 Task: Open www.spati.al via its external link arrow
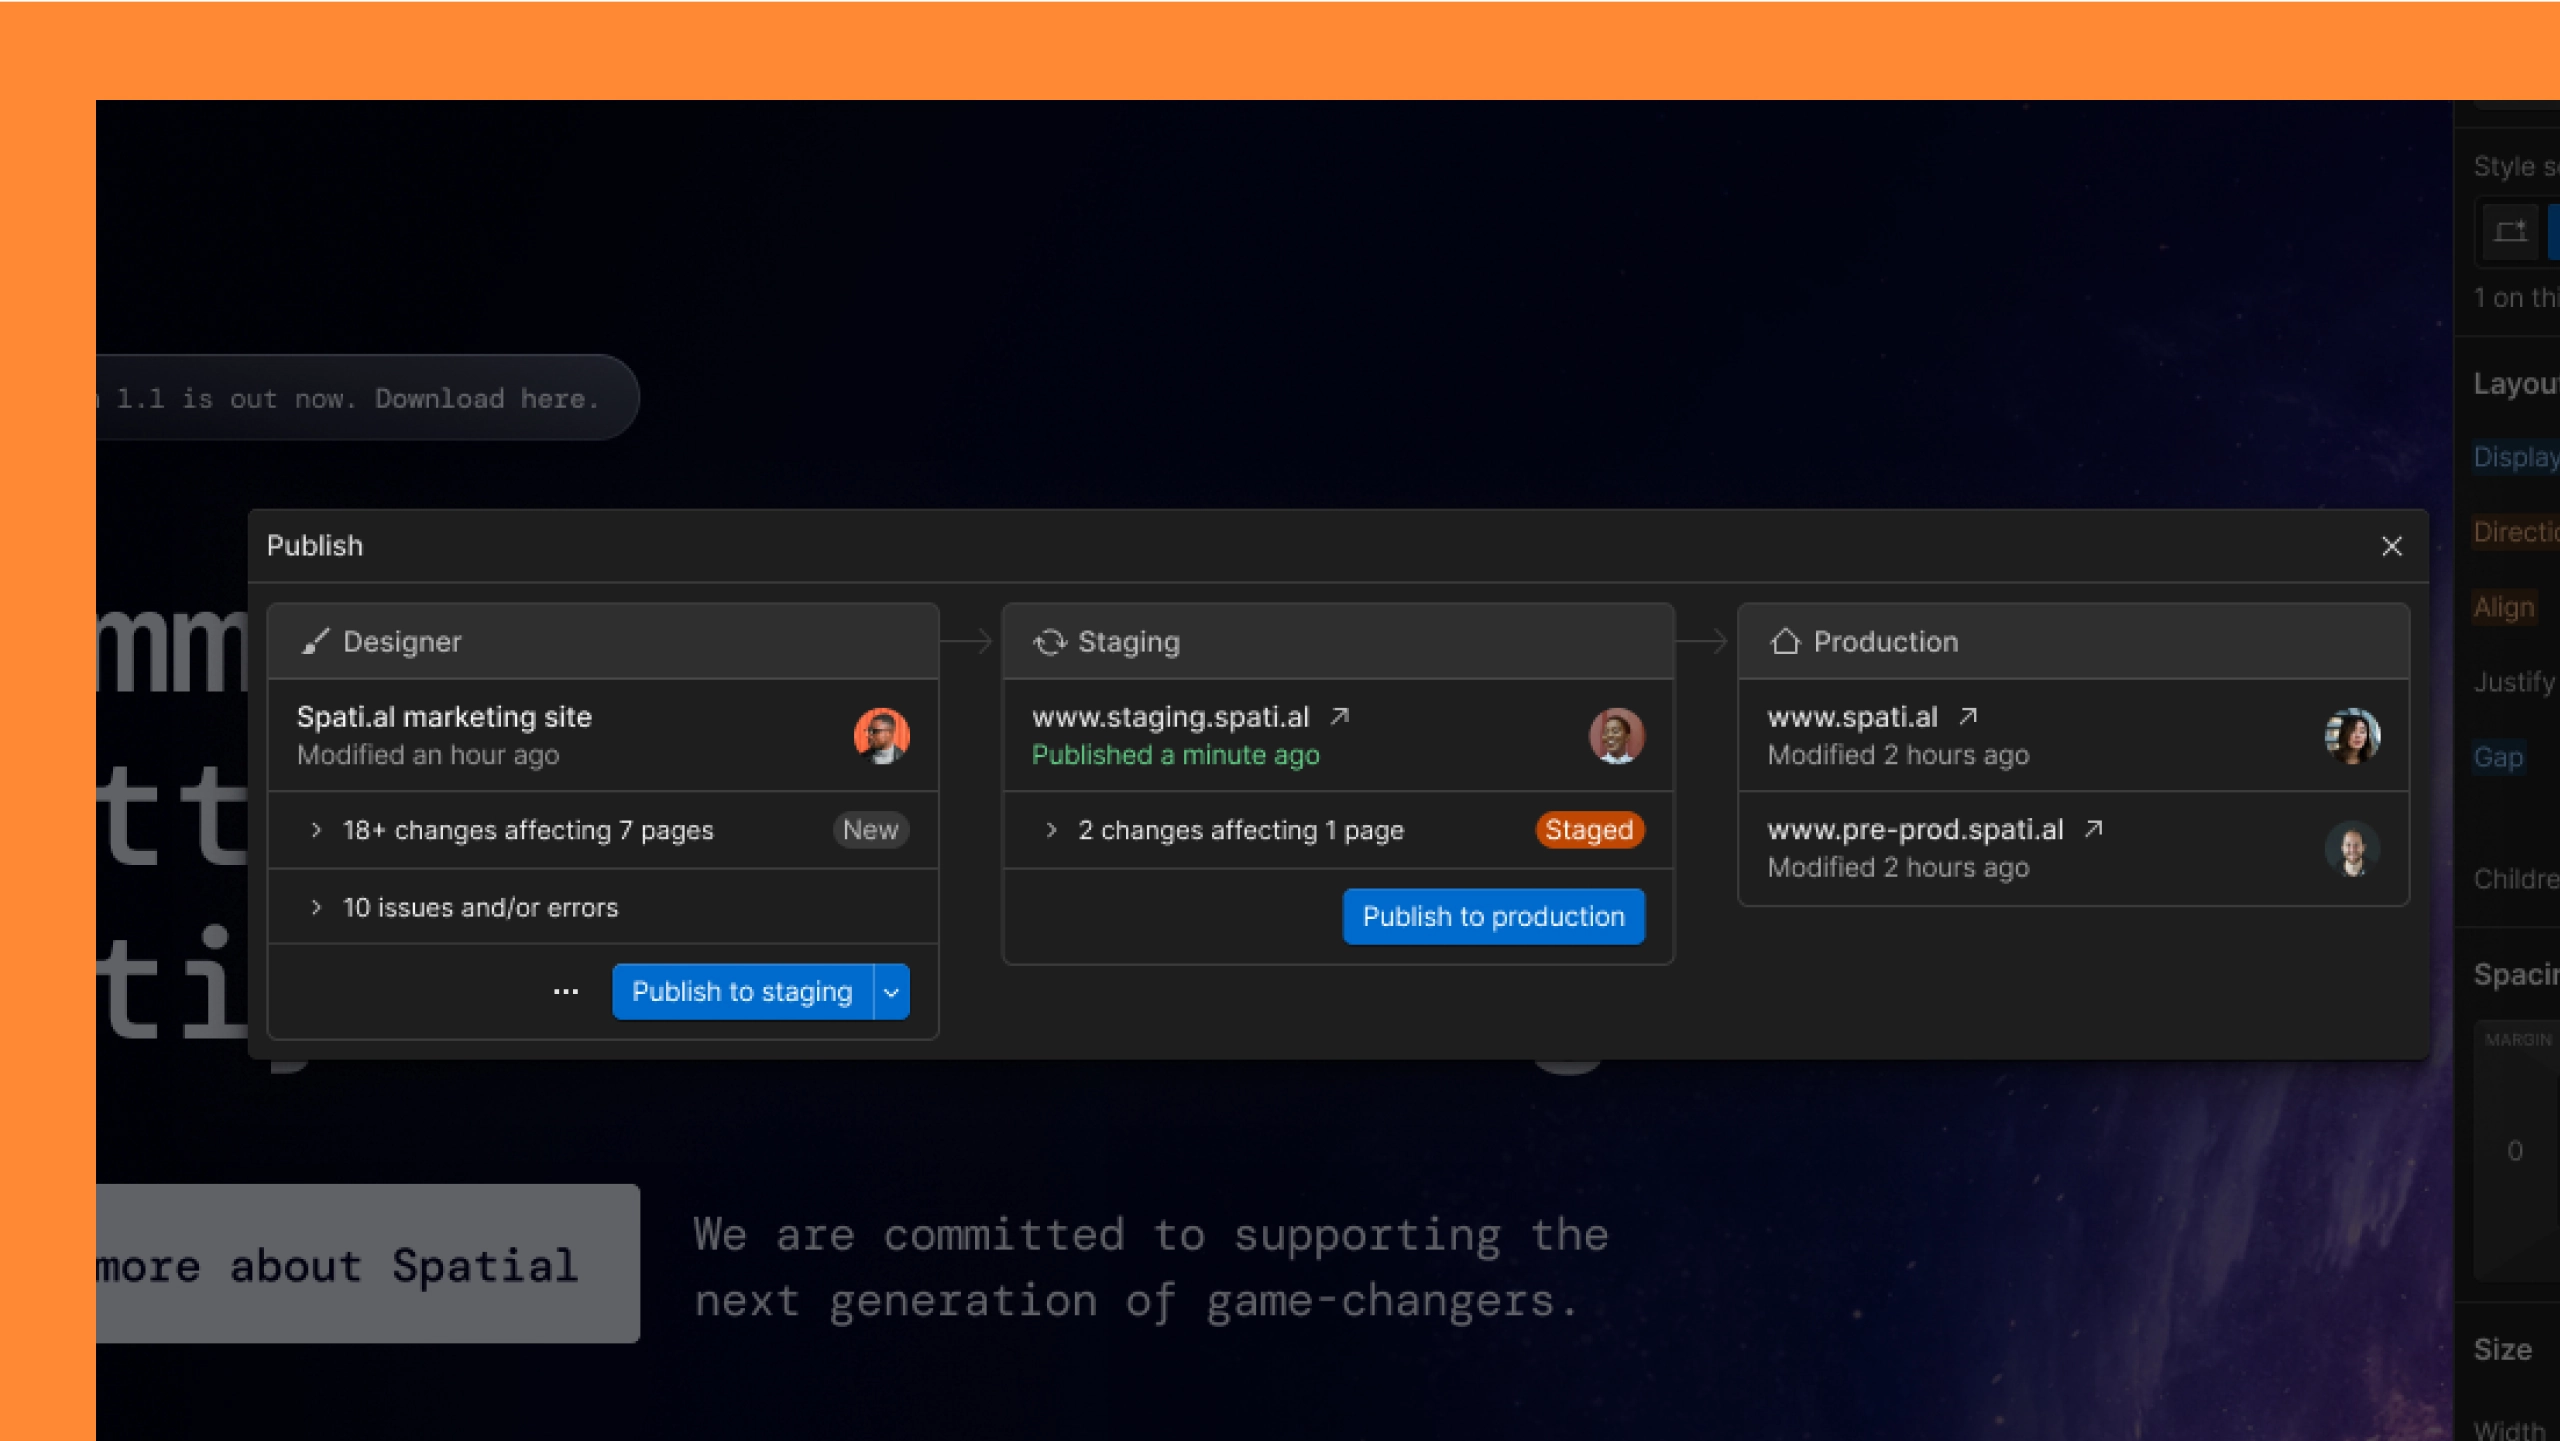(1967, 714)
